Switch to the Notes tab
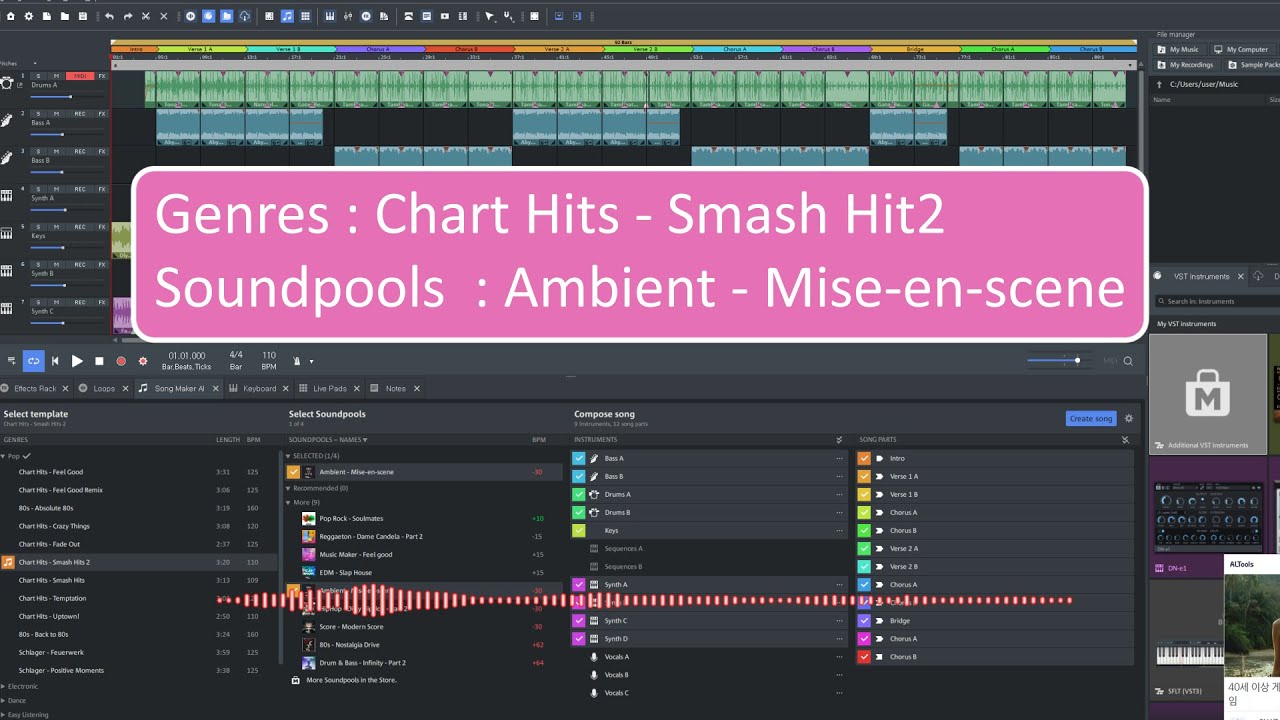The height and width of the screenshot is (720, 1280). tap(396, 388)
